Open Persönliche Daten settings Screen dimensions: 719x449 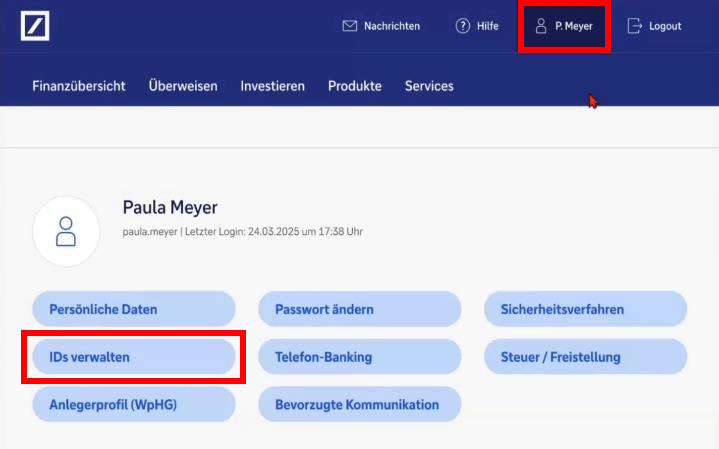pos(134,309)
